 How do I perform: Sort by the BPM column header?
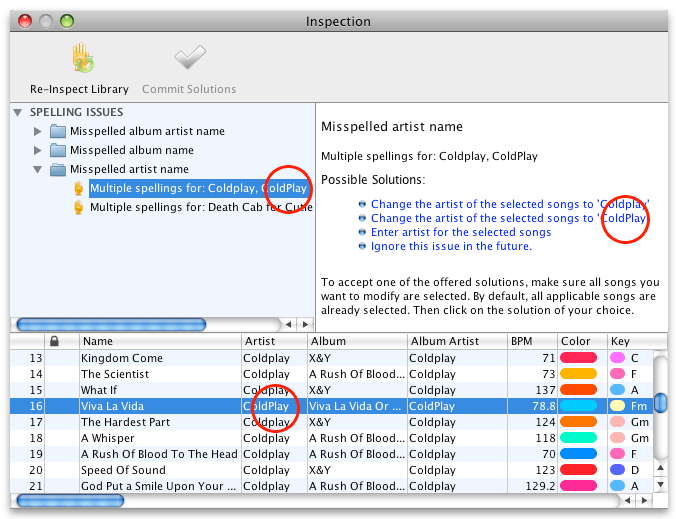pyautogui.click(x=532, y=341)
